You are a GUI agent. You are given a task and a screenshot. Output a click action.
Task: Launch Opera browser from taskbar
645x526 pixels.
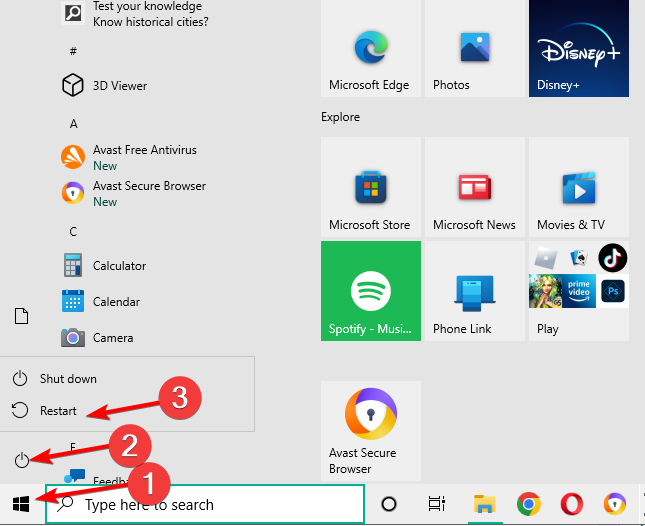click(x=572, y=504)
